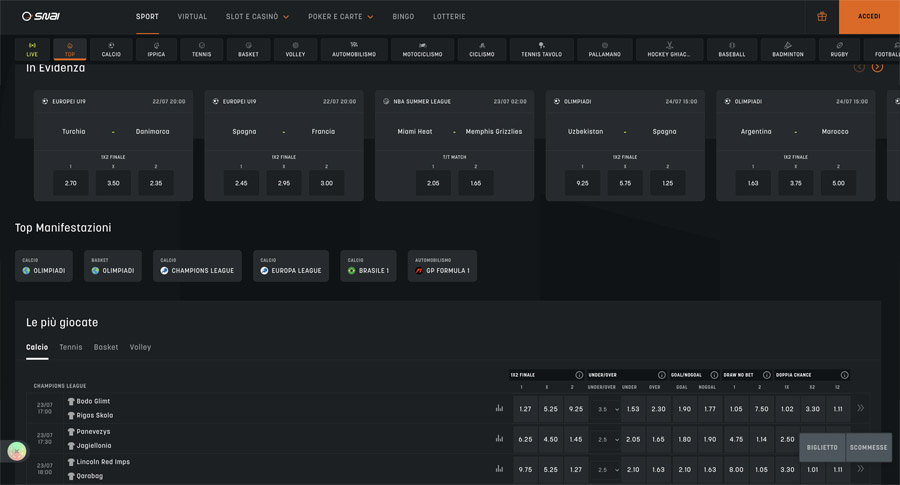Open Europa League top event
Screen dimensions: 900x485
(290, 266)
